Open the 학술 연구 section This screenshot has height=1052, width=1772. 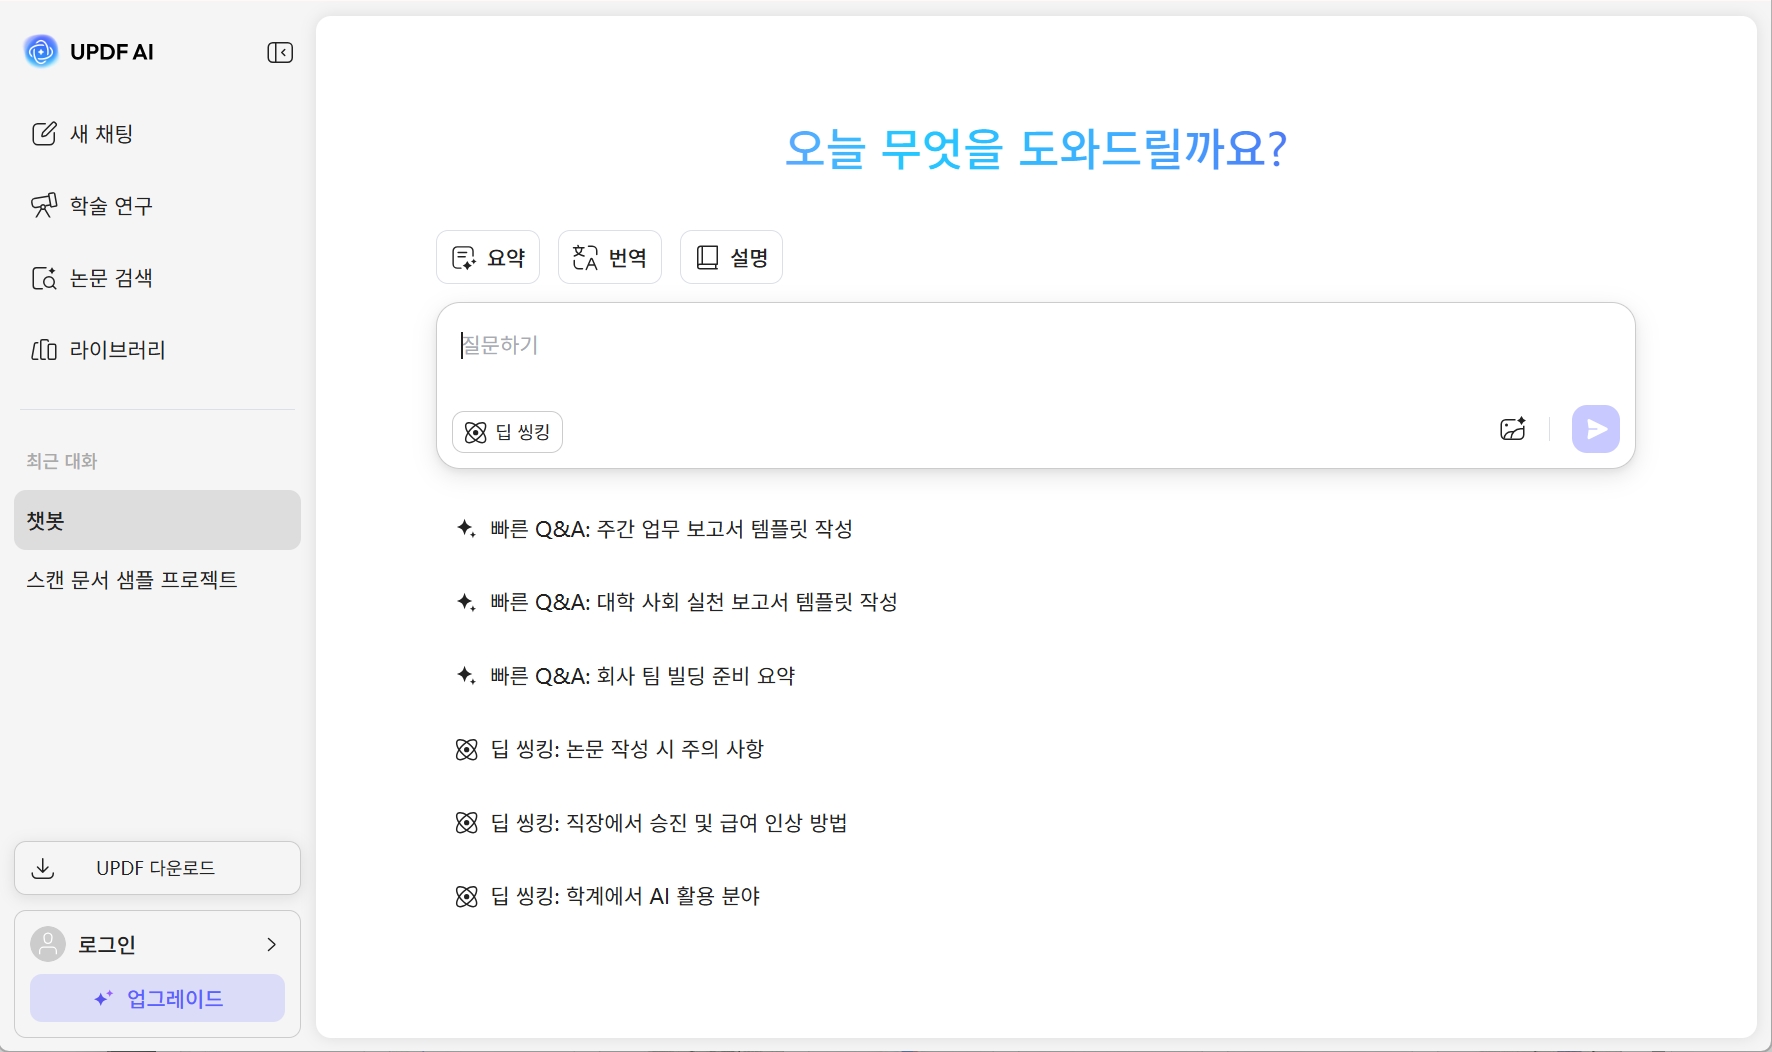92,206
